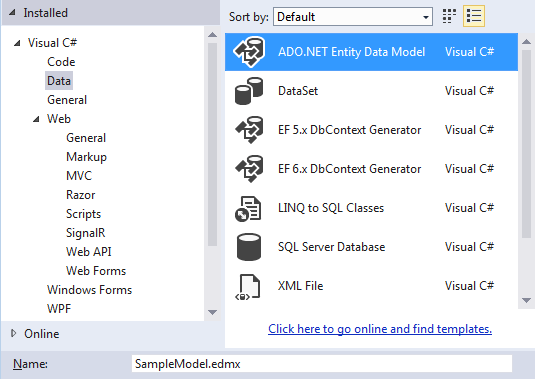535x379 pixels.
Task: Click the go online and find templates link
Action: pyautogui.click(x=380, y=329)
